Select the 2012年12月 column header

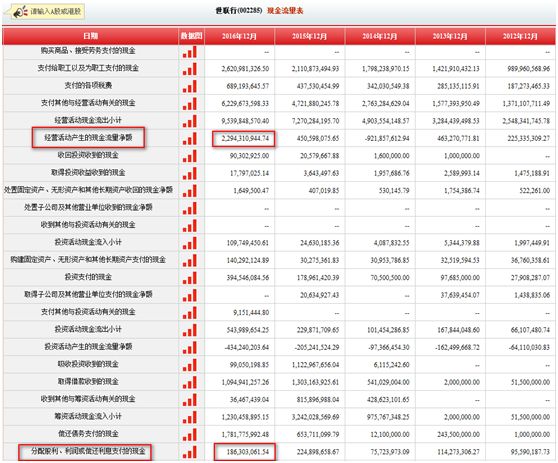520,36
